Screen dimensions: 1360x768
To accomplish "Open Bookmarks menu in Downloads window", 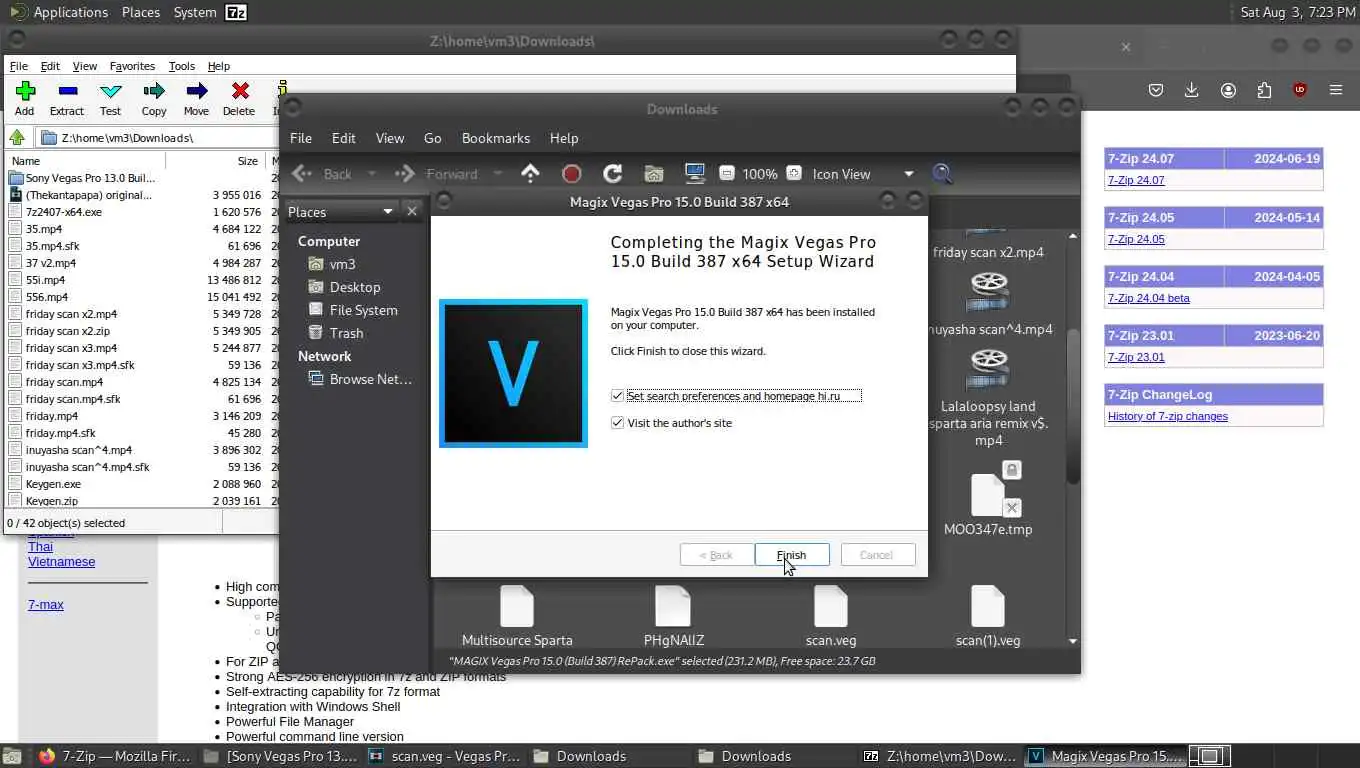I will [496, 138].
